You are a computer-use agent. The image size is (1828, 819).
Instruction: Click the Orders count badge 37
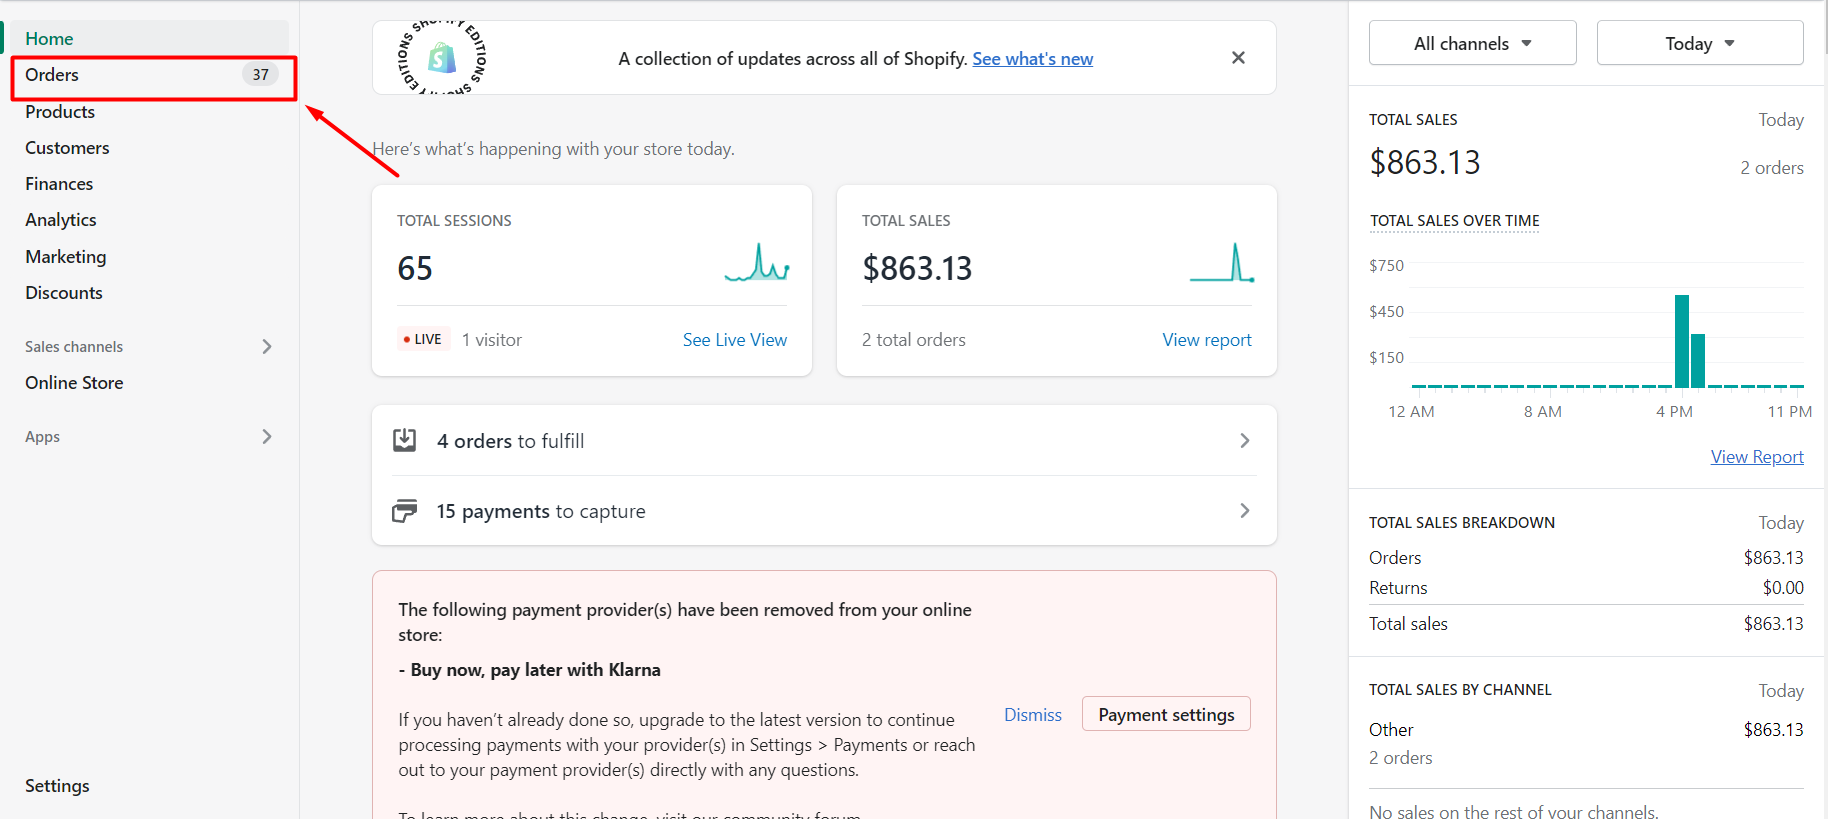260,75
